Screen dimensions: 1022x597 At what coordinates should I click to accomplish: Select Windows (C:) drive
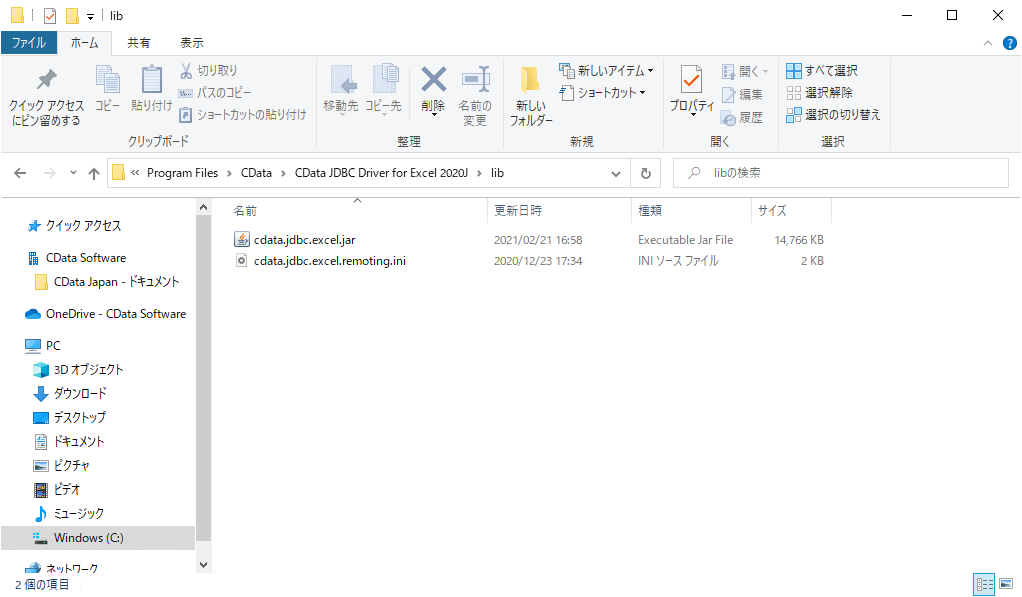click(98, 538)
